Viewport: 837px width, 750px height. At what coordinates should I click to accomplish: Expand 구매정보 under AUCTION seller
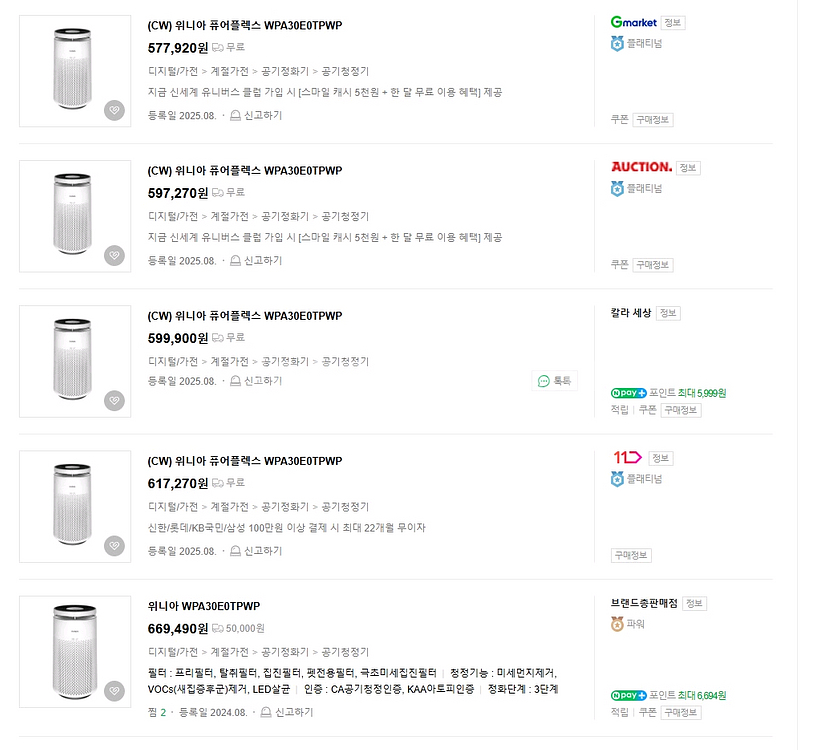pyautogui.click(x=653, y=265)
